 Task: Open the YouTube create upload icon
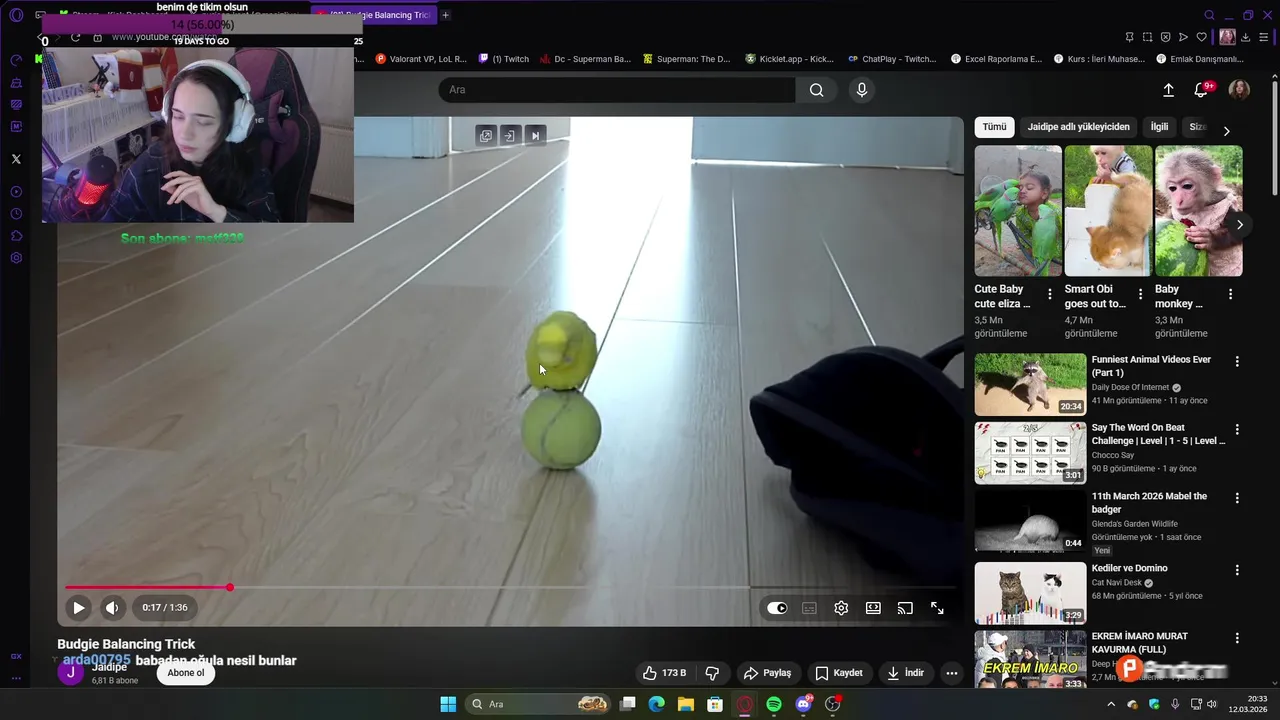tap(1168, 90)
